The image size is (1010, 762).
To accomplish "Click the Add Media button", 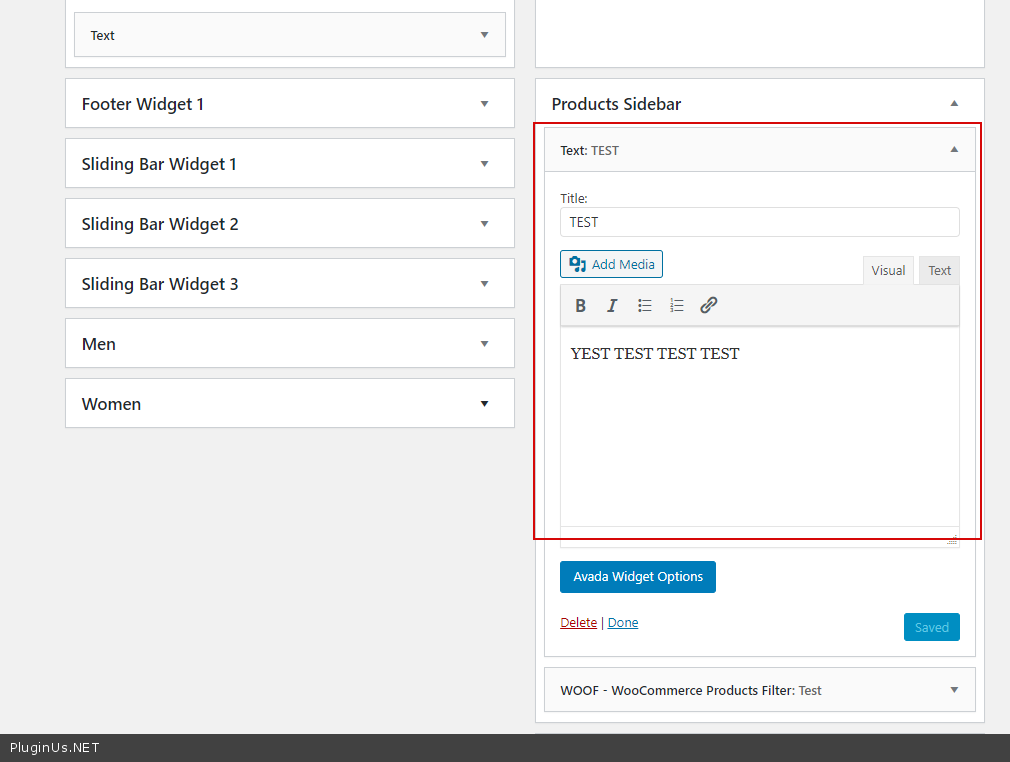I will click(x=611, y=264).
